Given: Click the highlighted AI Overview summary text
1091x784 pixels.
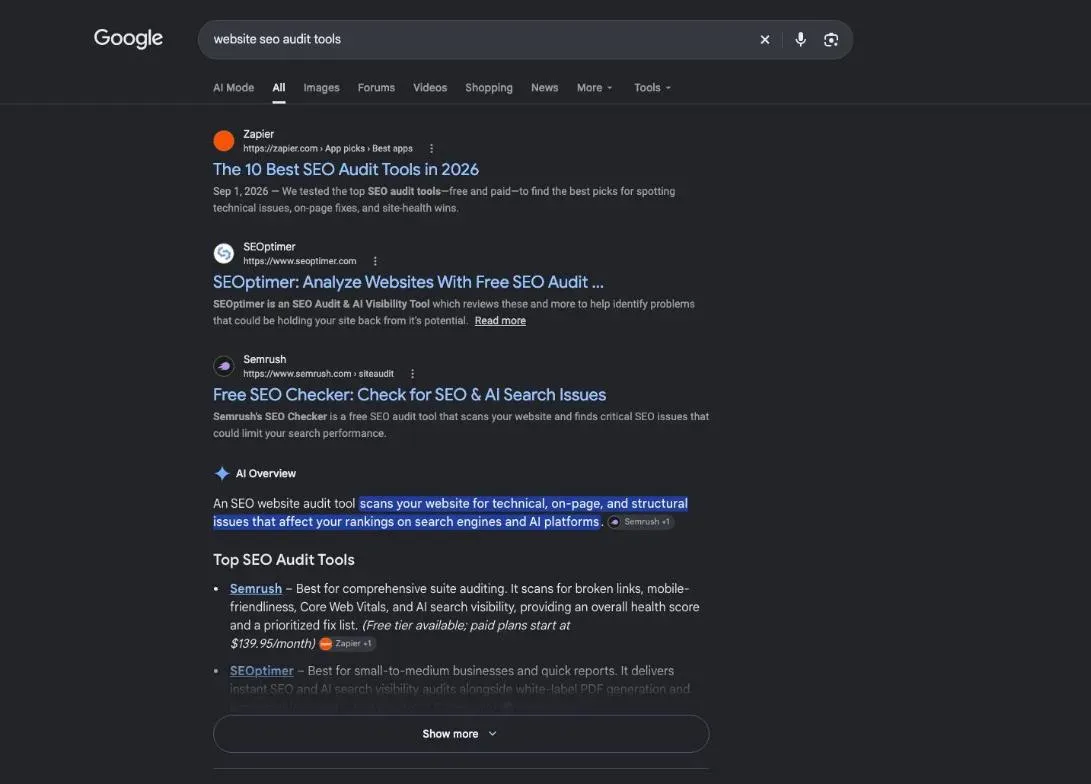Looking at the screenshot, I should point(450,513).
